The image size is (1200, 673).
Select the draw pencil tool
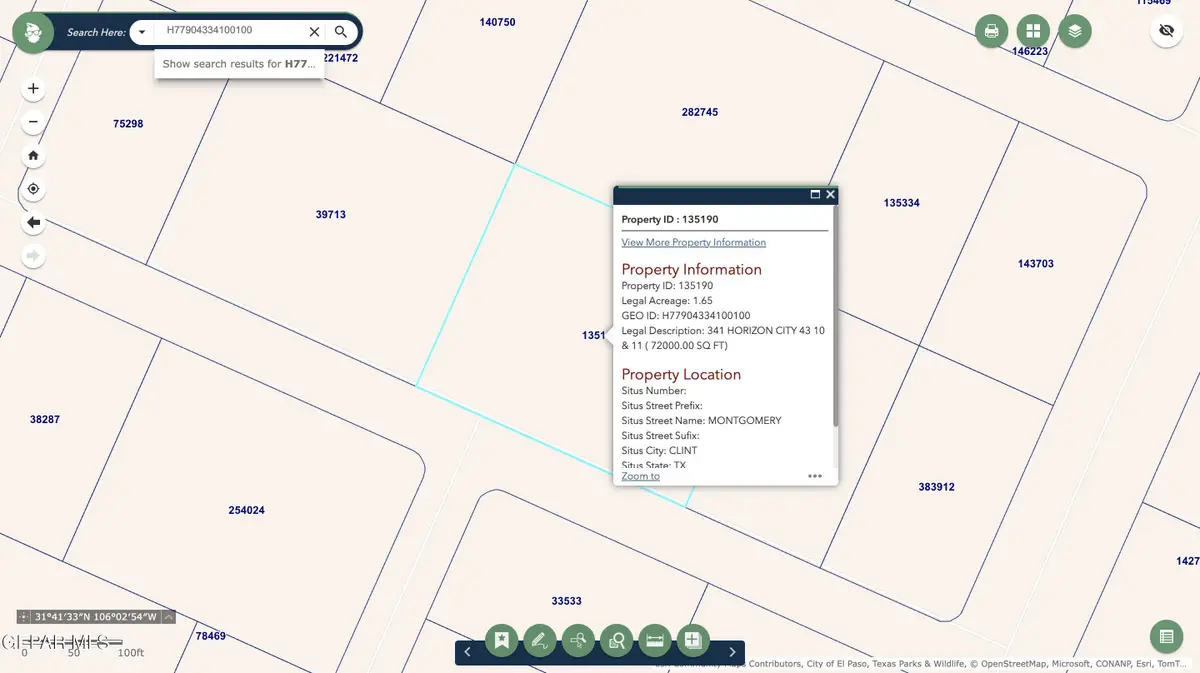click(x=540, y=640)
